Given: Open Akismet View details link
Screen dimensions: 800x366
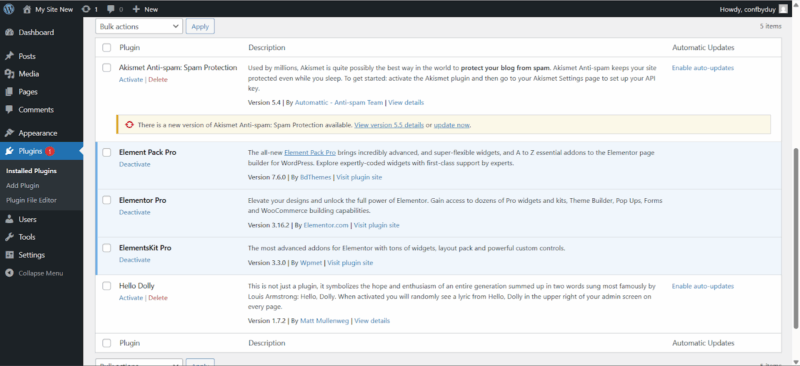Looking at the screenshot, I should pos(406,103).
